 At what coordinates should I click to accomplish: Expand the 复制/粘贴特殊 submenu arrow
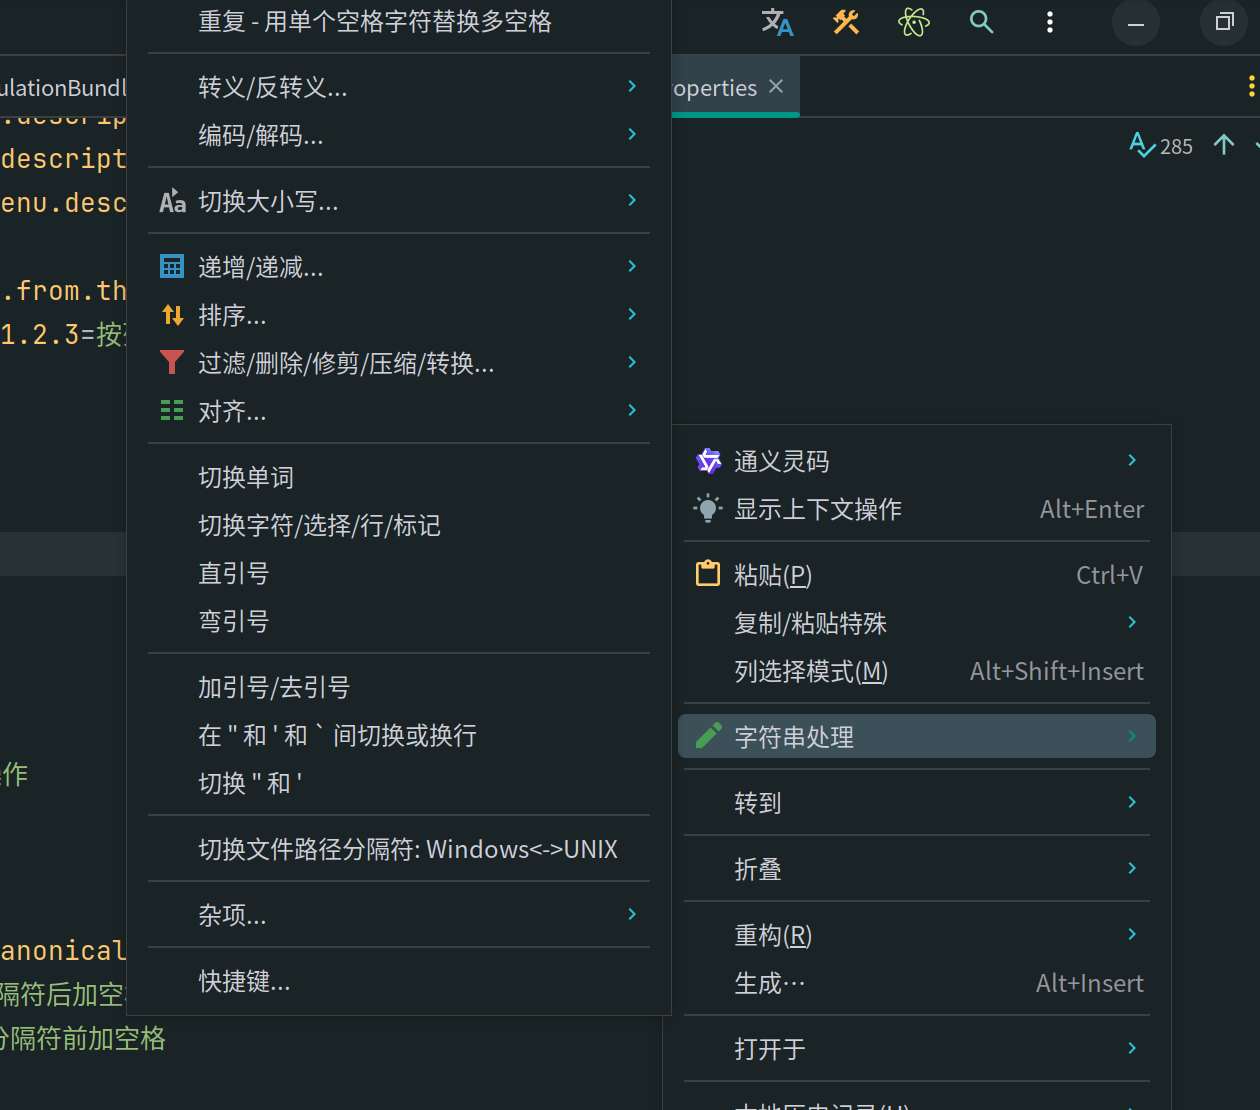tap(1132, 622)
